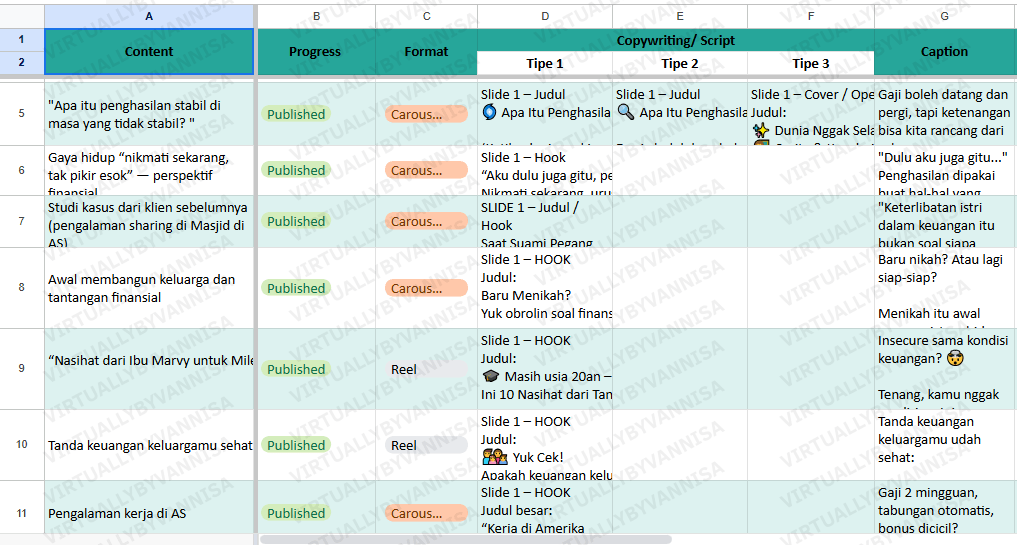
Task: Select row 10 header number
Action: pos(21,445)
